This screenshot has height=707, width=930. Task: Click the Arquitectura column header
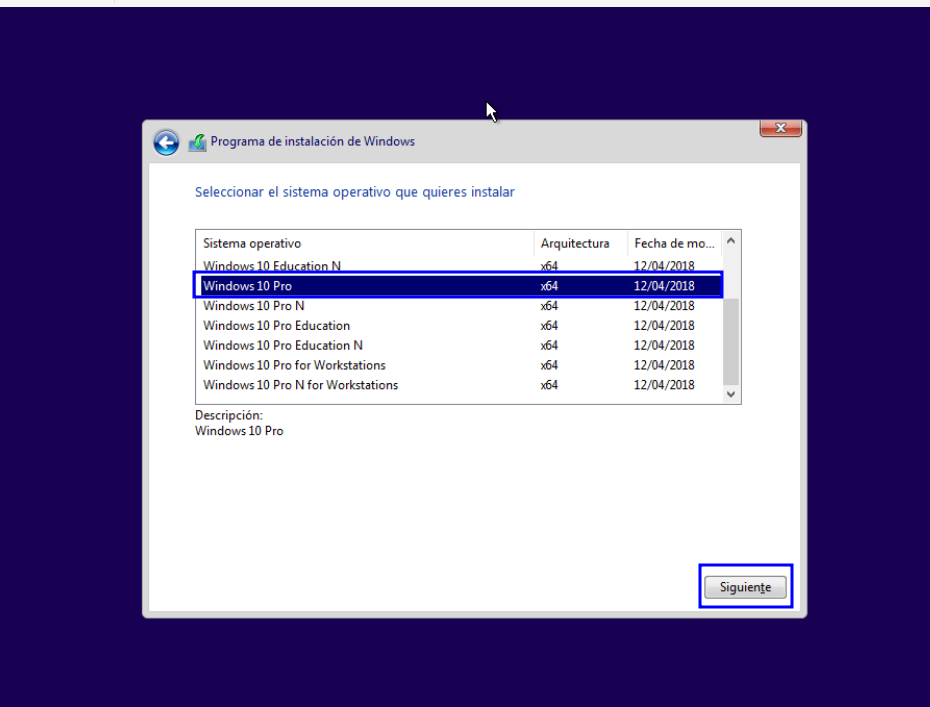(x=581, y=243)
